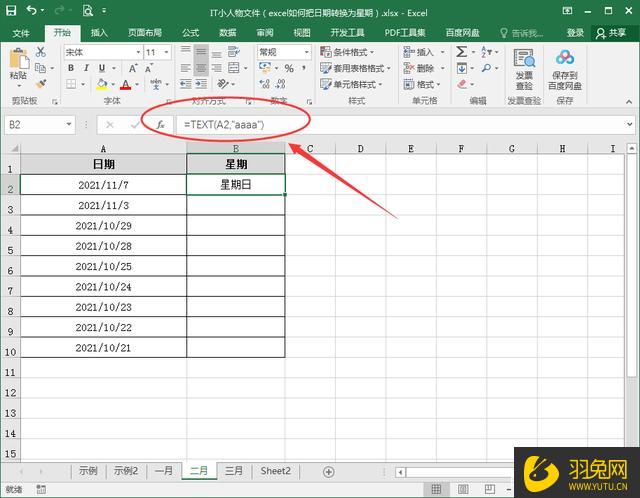Open Print Preview quick access icon
Viewport: 640px width, 498px height.
pyautogui.click(x=87, y=11)
